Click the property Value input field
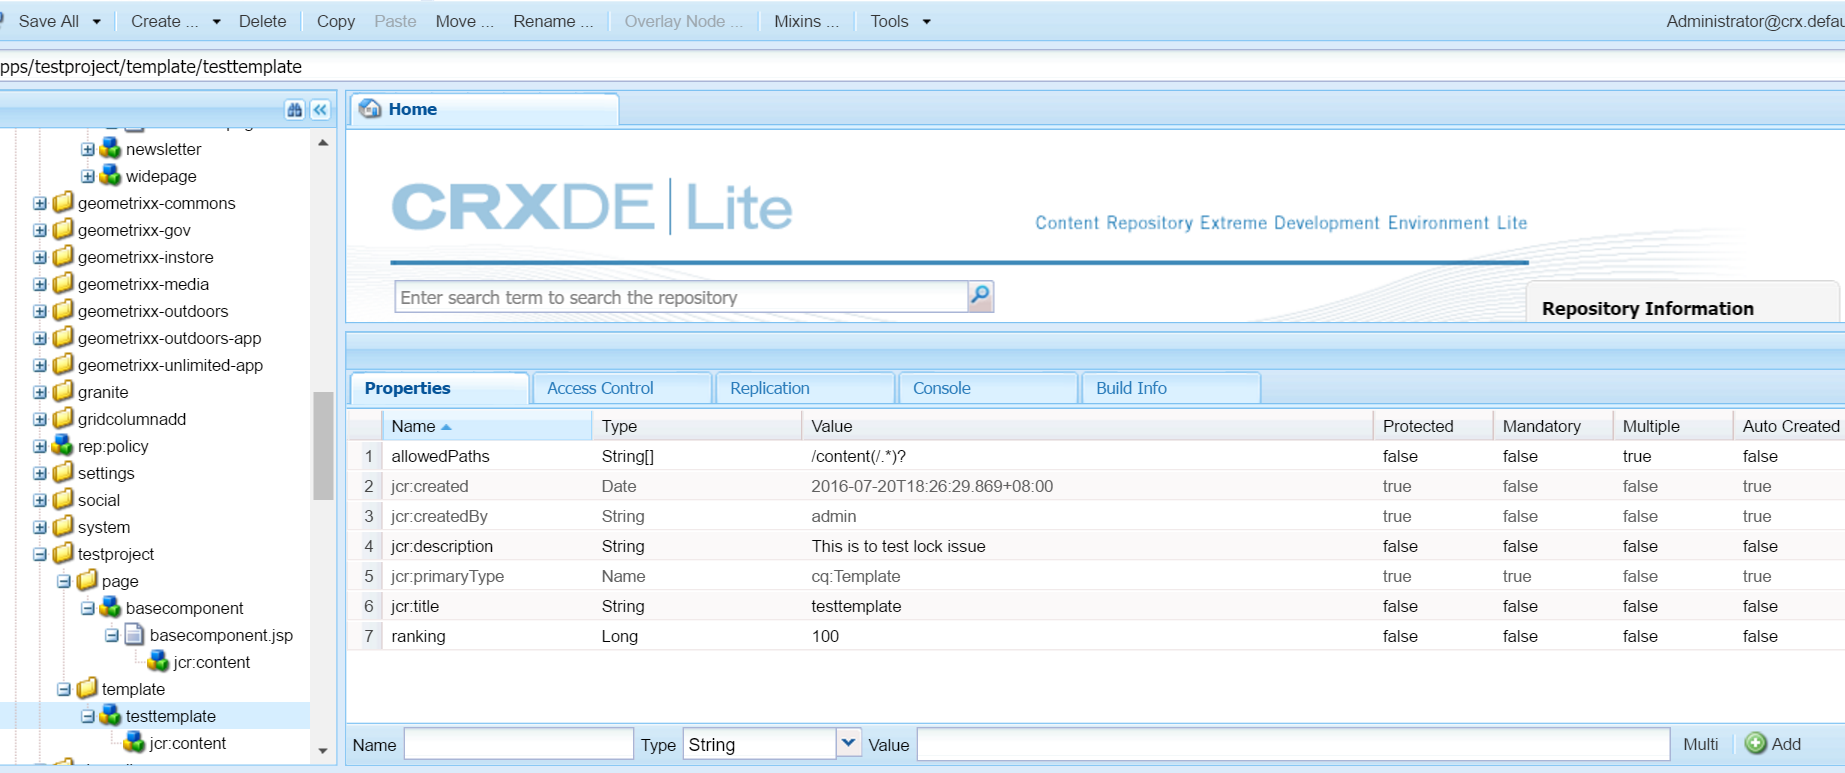Viewport: 1845px width, 773px height. (1293, 744)
